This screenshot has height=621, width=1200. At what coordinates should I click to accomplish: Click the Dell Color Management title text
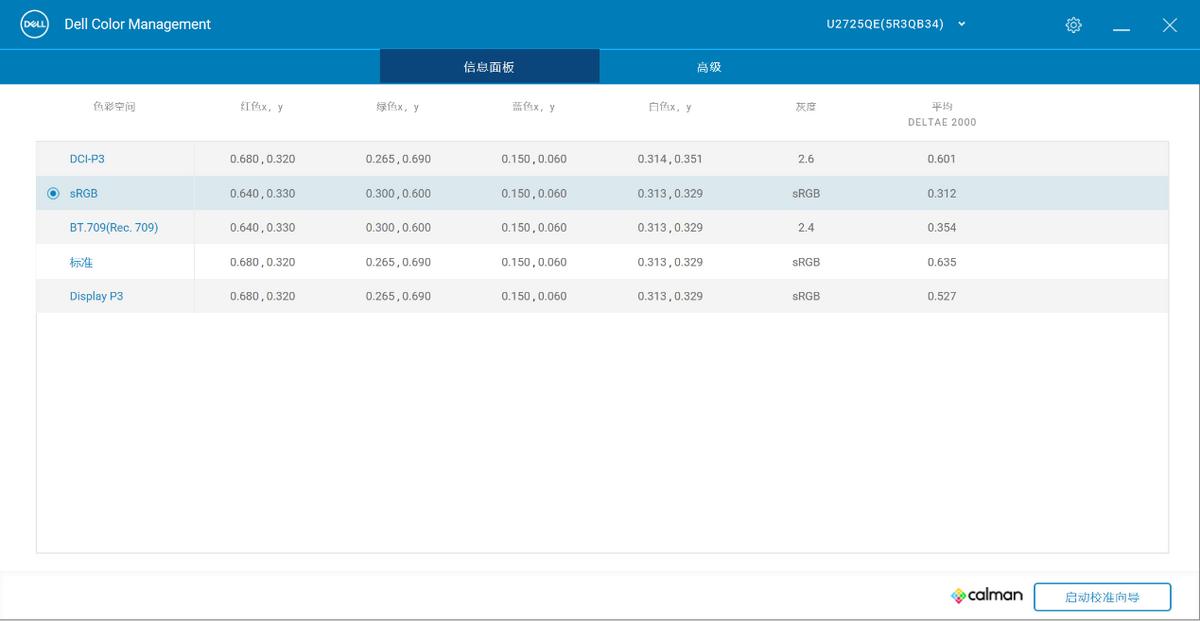[138, 24]
